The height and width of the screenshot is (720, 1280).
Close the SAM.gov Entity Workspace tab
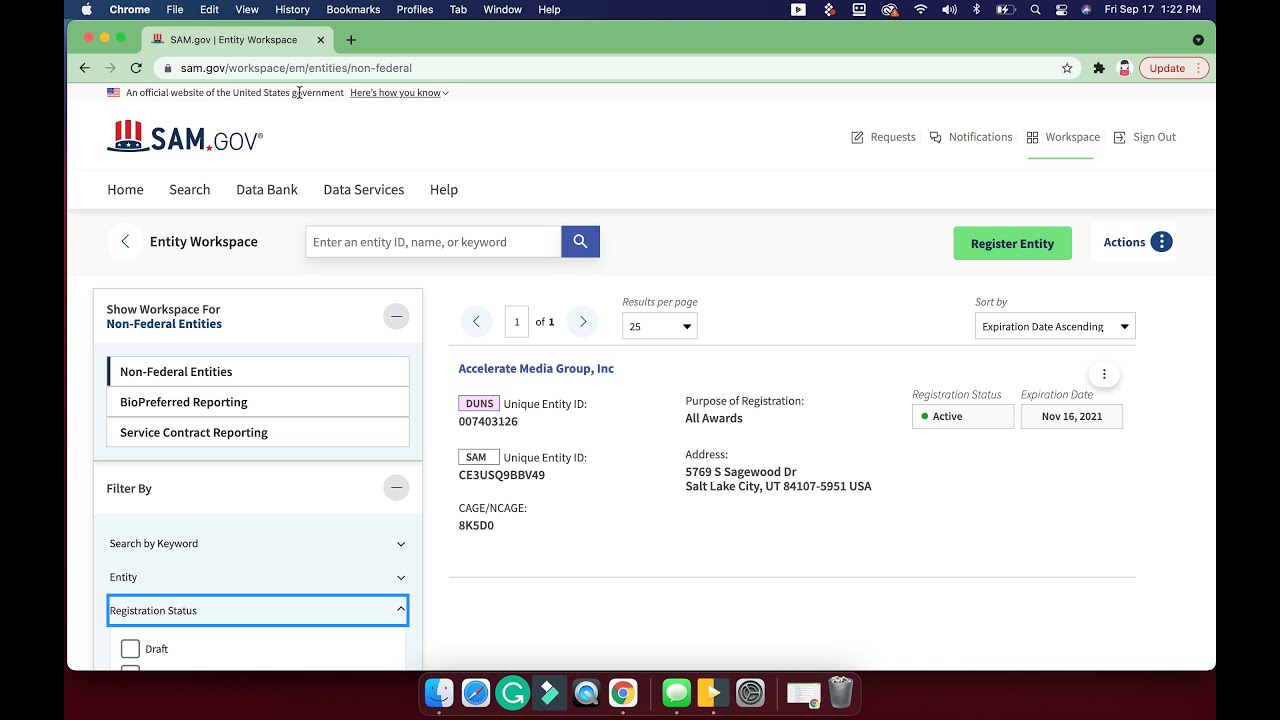click(321, 40)
